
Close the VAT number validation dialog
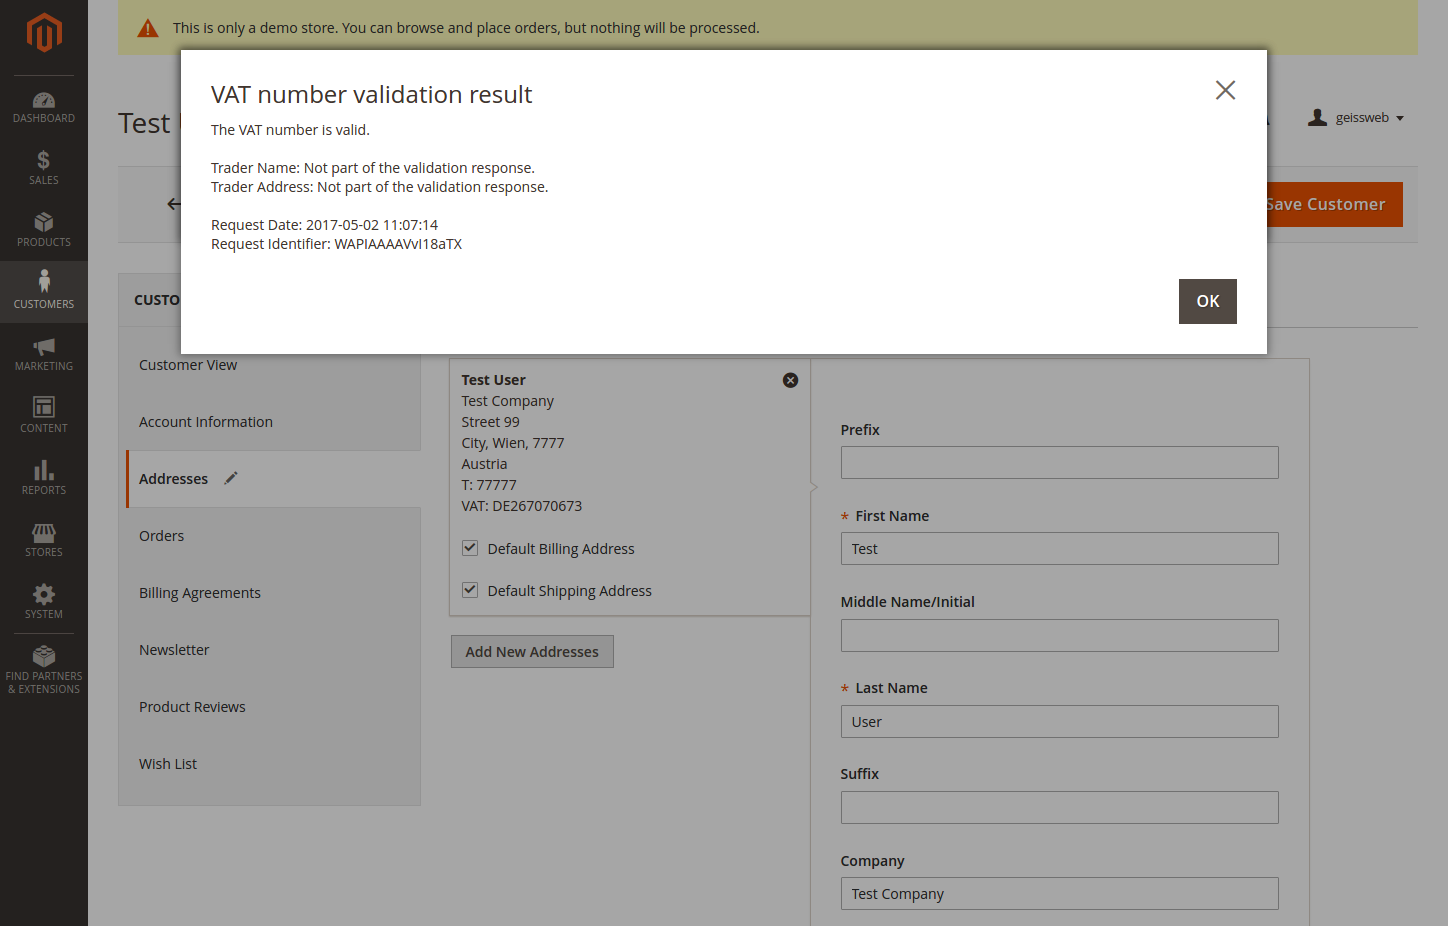click(x=1225, y=90)
